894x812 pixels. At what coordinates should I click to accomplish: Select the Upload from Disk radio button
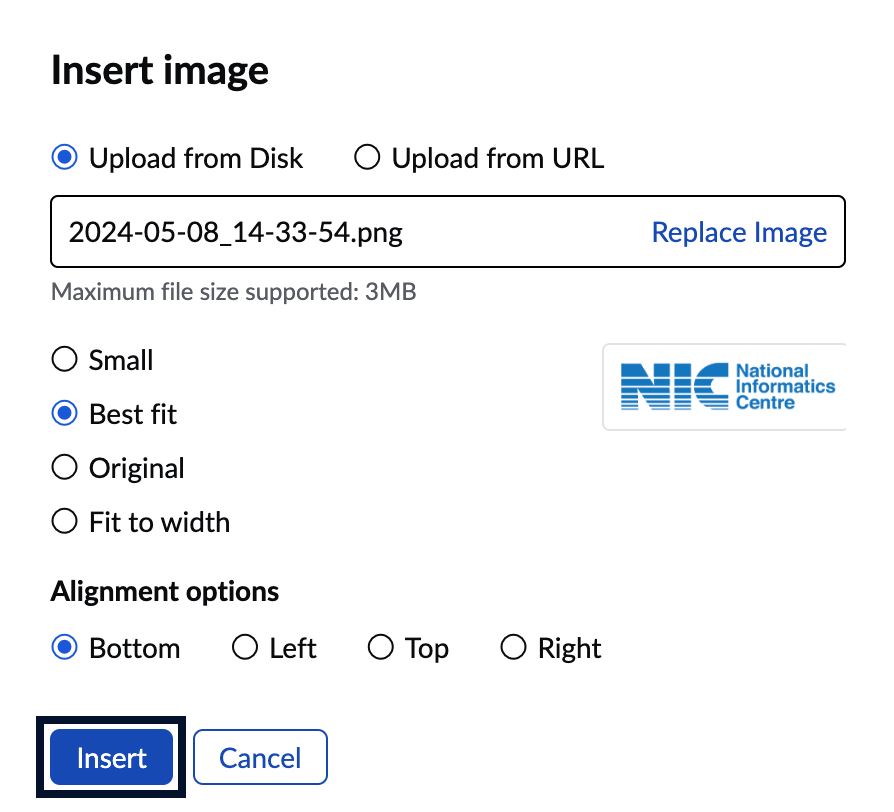[x=65, y=158]
